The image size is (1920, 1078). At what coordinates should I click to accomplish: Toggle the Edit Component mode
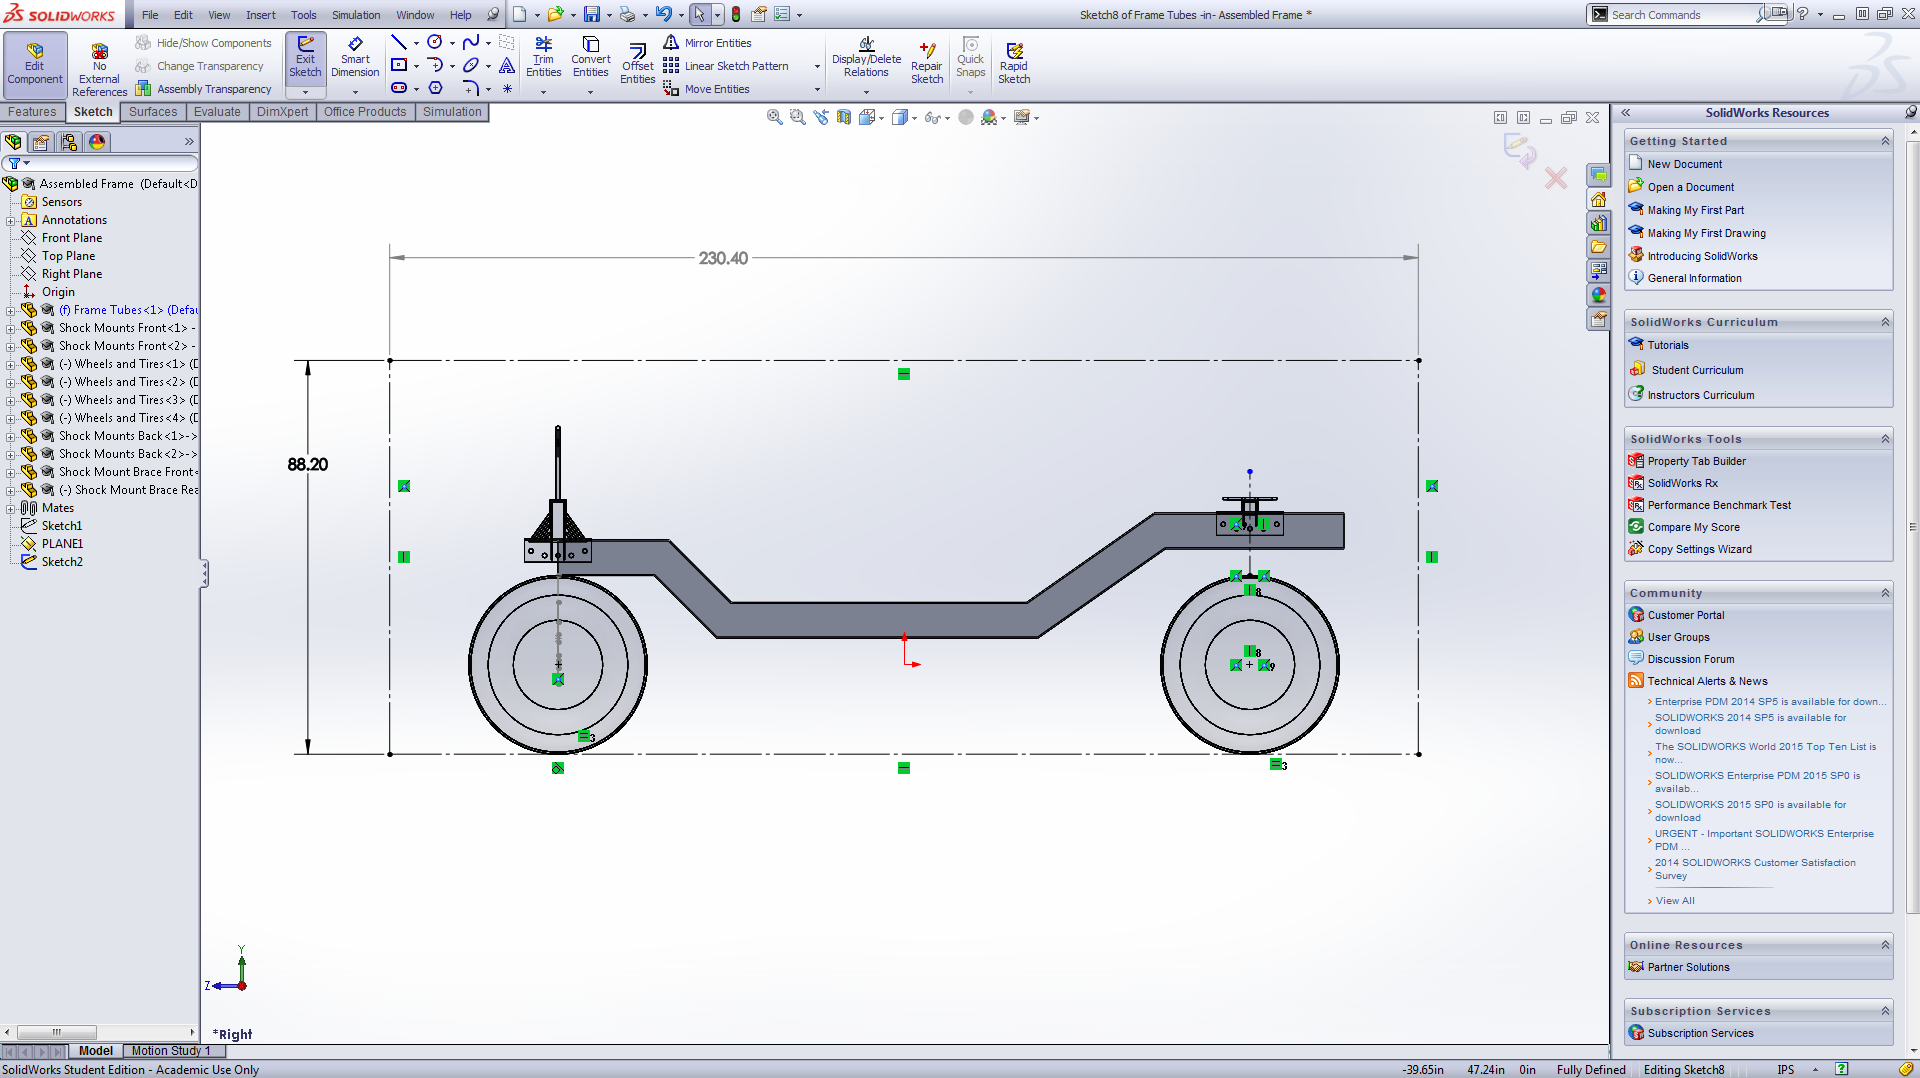tap(35, 62)
